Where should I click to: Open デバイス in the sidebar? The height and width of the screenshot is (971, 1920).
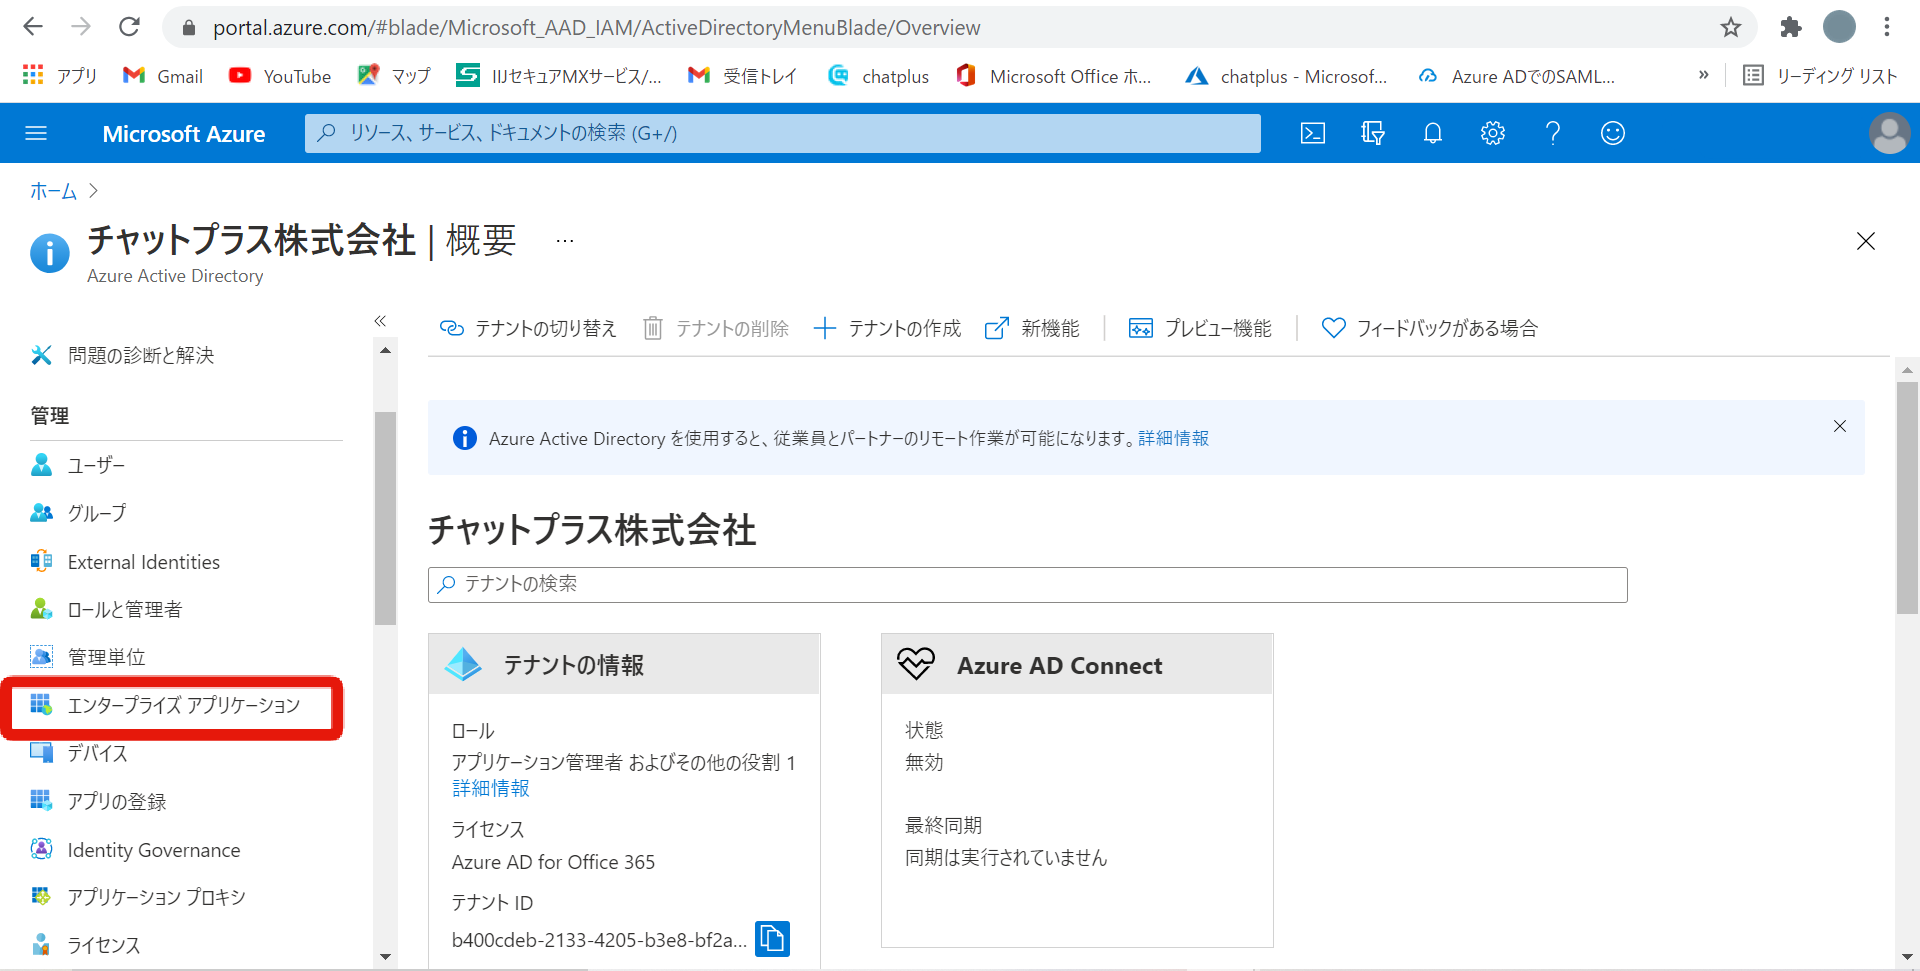(79, 753)
